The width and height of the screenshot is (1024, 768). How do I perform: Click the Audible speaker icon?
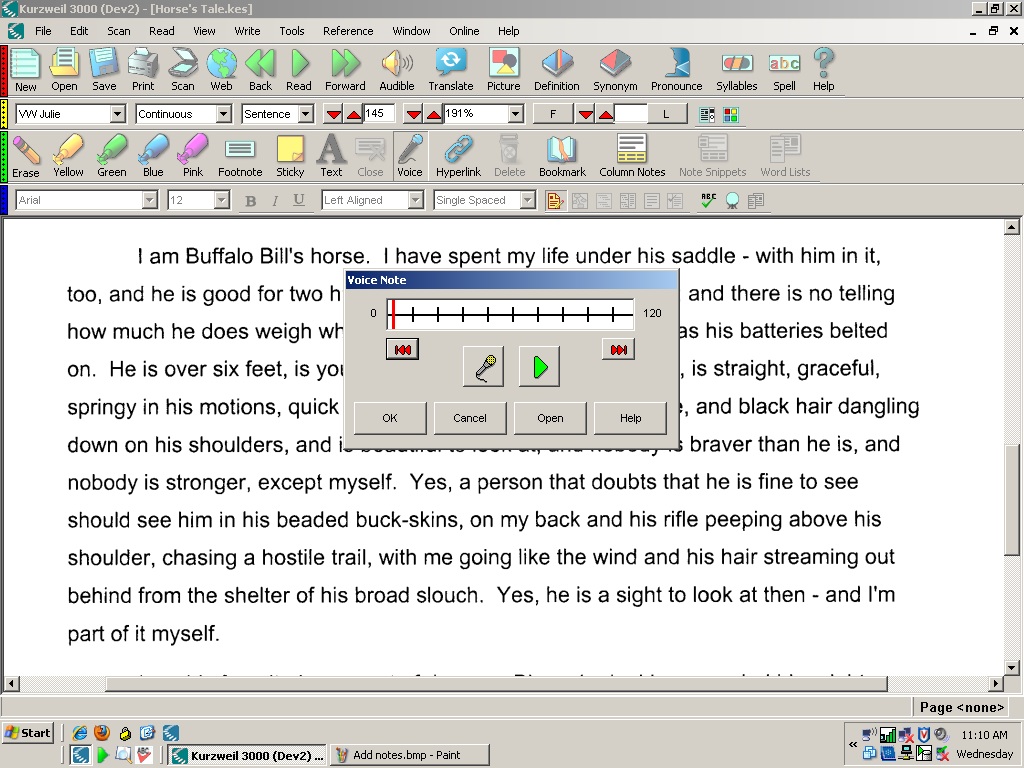pyautogui.click(x=396, y=65)
